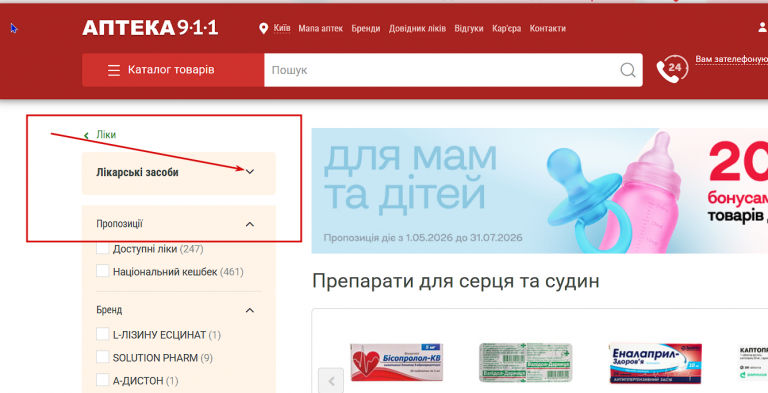Click into the Пошук search field

coord(441,70)
